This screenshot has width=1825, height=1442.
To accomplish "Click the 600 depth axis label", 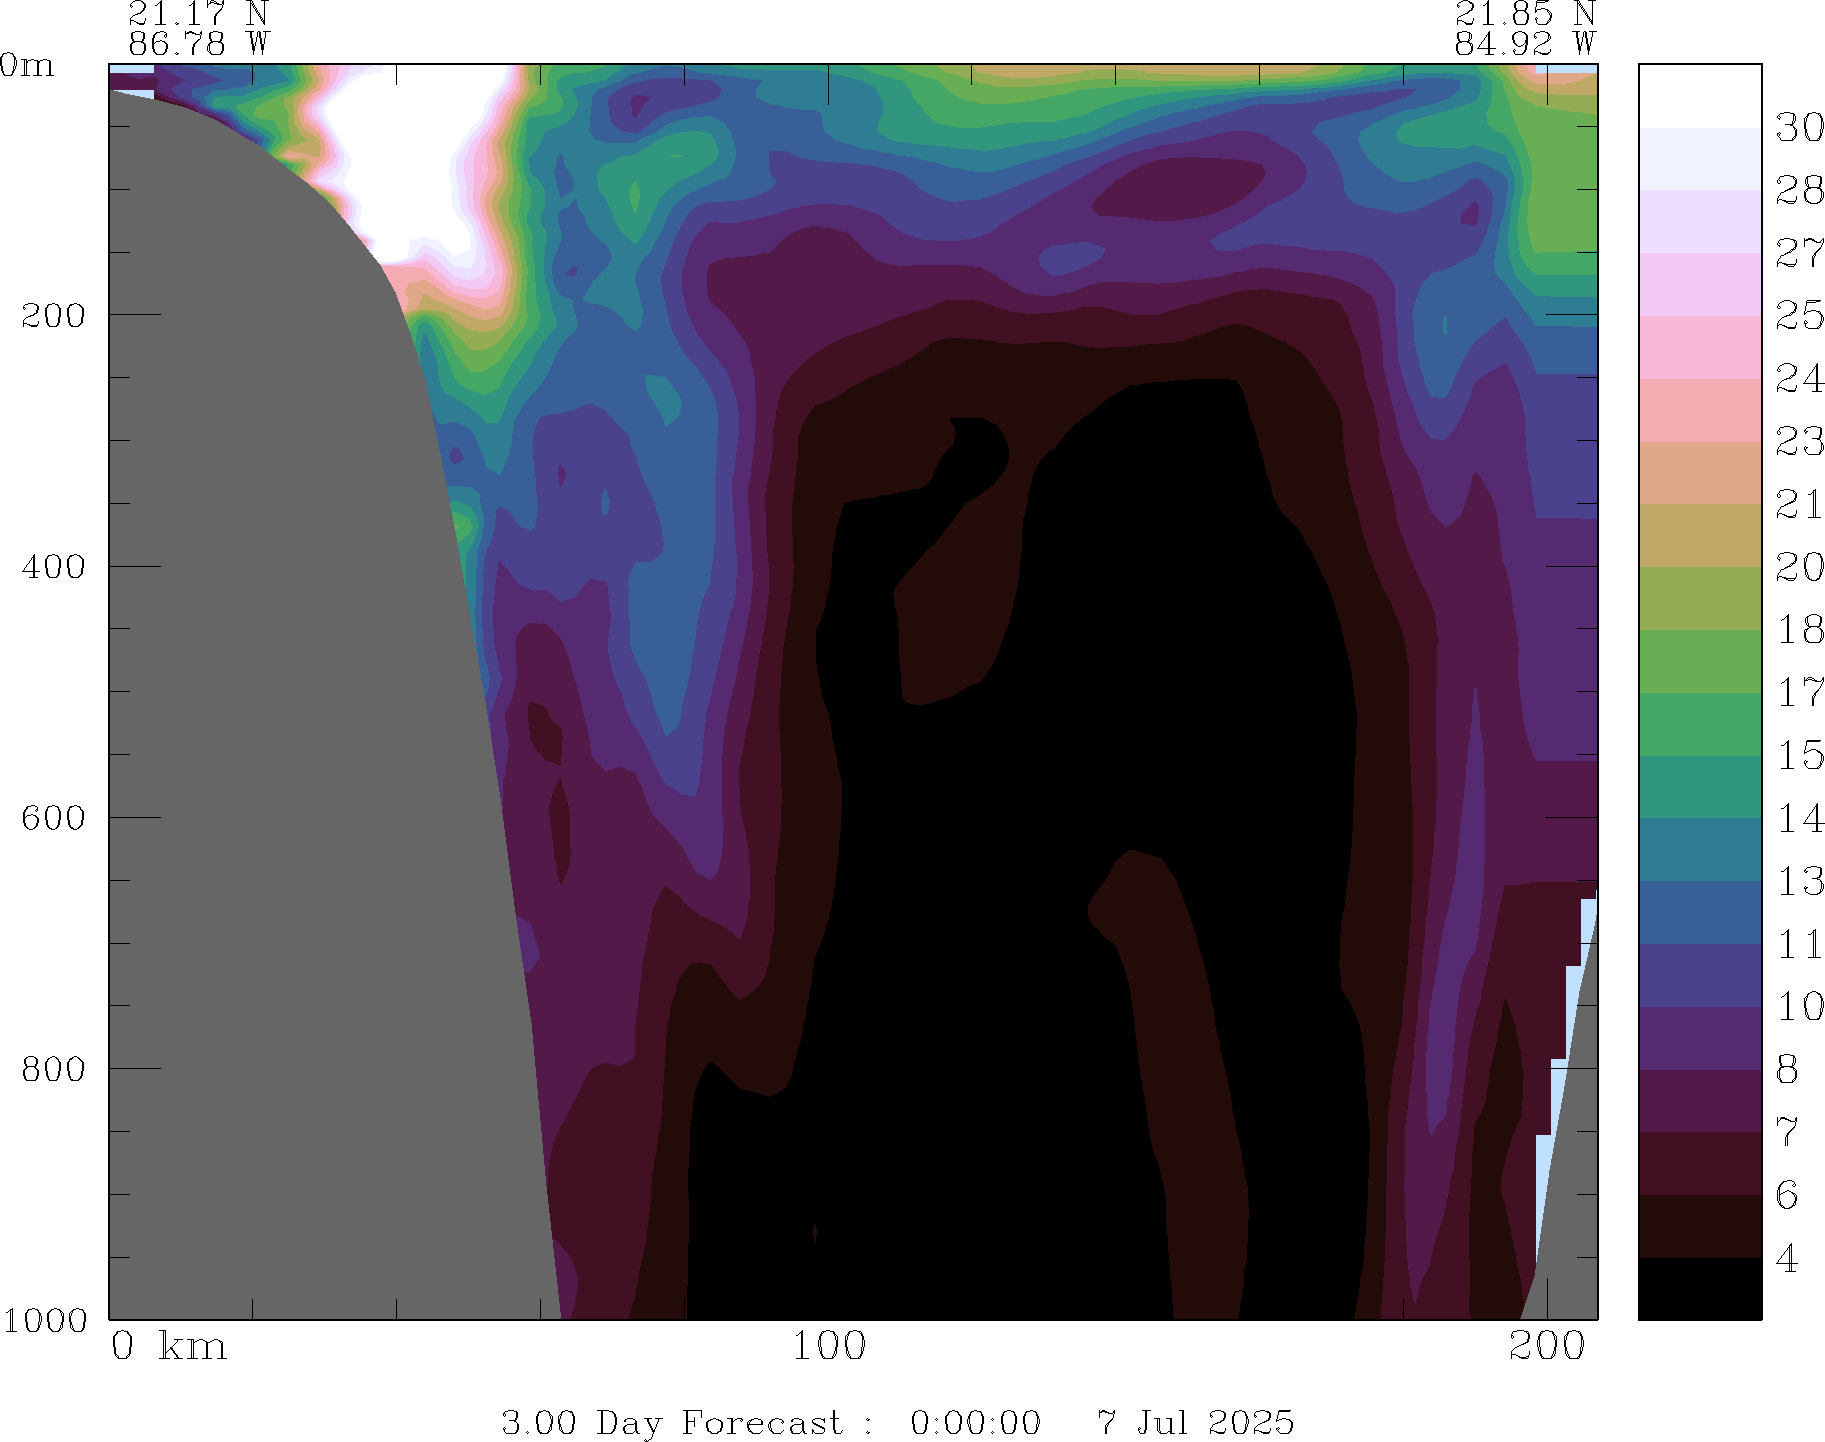I will 53,818.
